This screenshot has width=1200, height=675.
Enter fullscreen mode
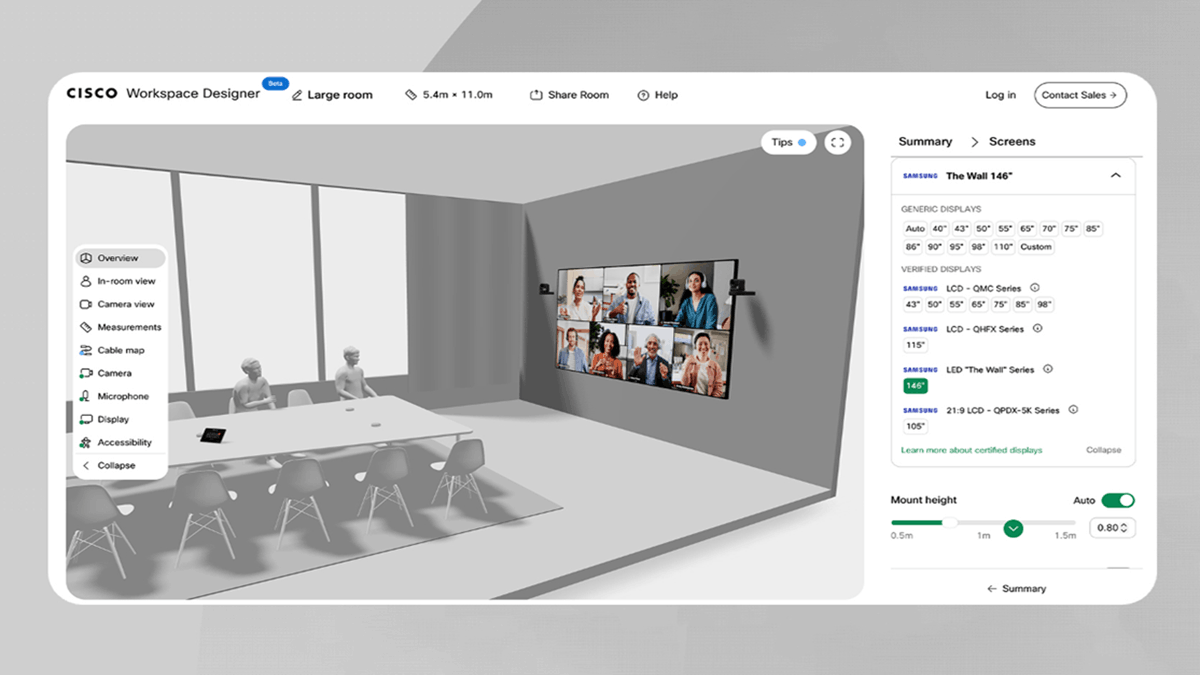pos(838,142)
